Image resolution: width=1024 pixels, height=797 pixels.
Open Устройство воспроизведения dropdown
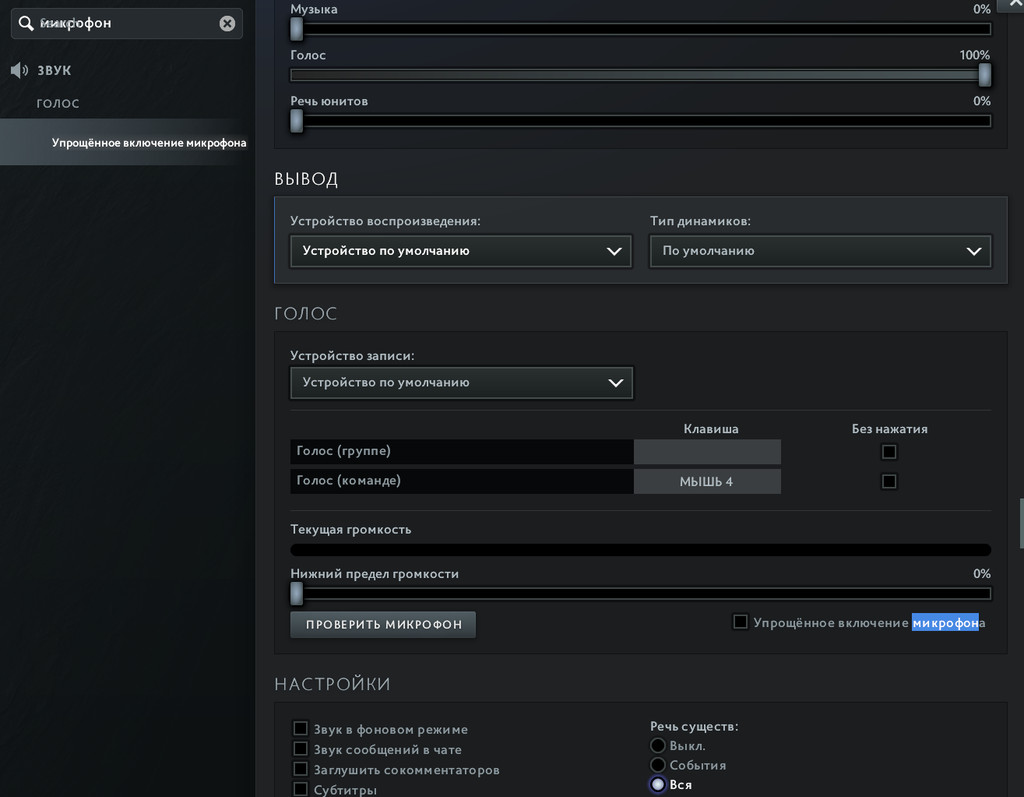tap(461, 251)
